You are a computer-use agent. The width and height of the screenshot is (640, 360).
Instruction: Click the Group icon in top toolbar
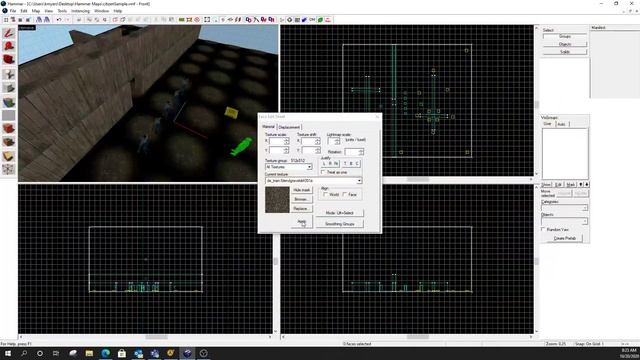[x=89, y=20]
